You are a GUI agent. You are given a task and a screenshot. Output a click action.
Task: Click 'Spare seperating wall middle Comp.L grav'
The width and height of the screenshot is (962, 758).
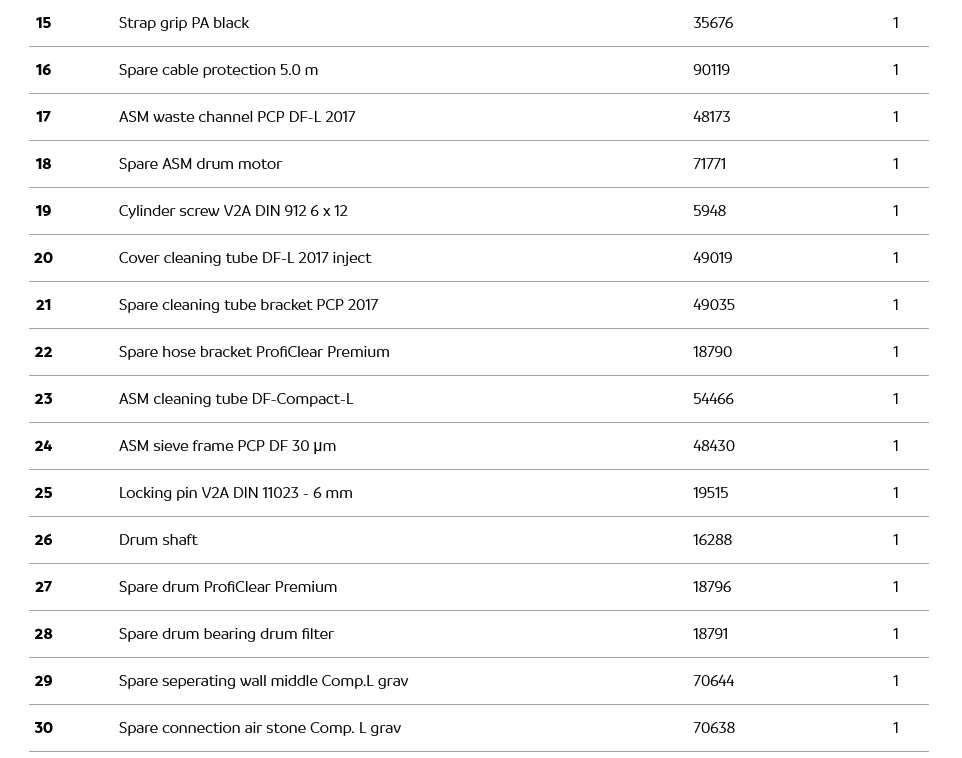coord(263,681)
